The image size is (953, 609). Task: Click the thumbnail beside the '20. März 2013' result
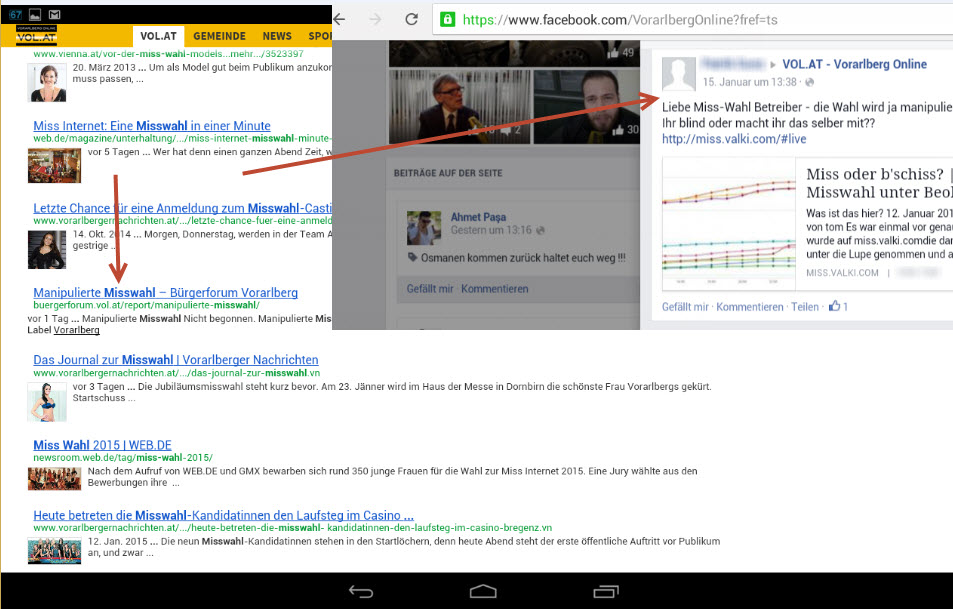[47, 82]
